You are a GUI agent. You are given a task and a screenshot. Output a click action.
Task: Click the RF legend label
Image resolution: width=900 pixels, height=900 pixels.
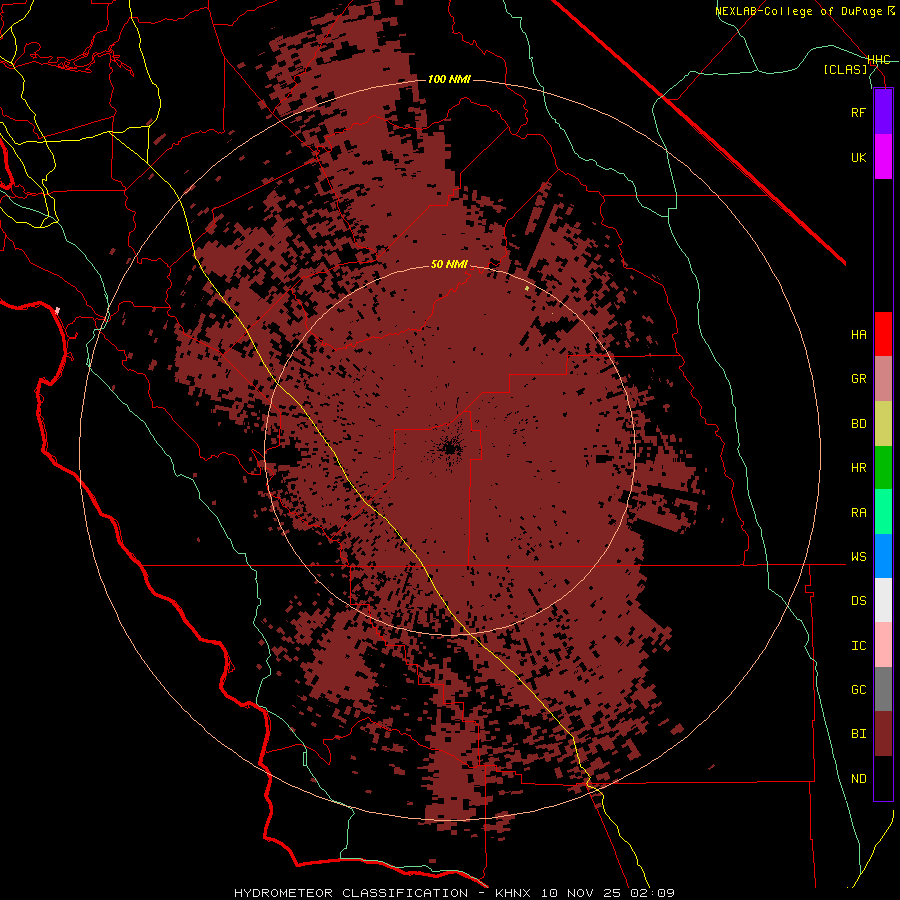pos(859,112)
